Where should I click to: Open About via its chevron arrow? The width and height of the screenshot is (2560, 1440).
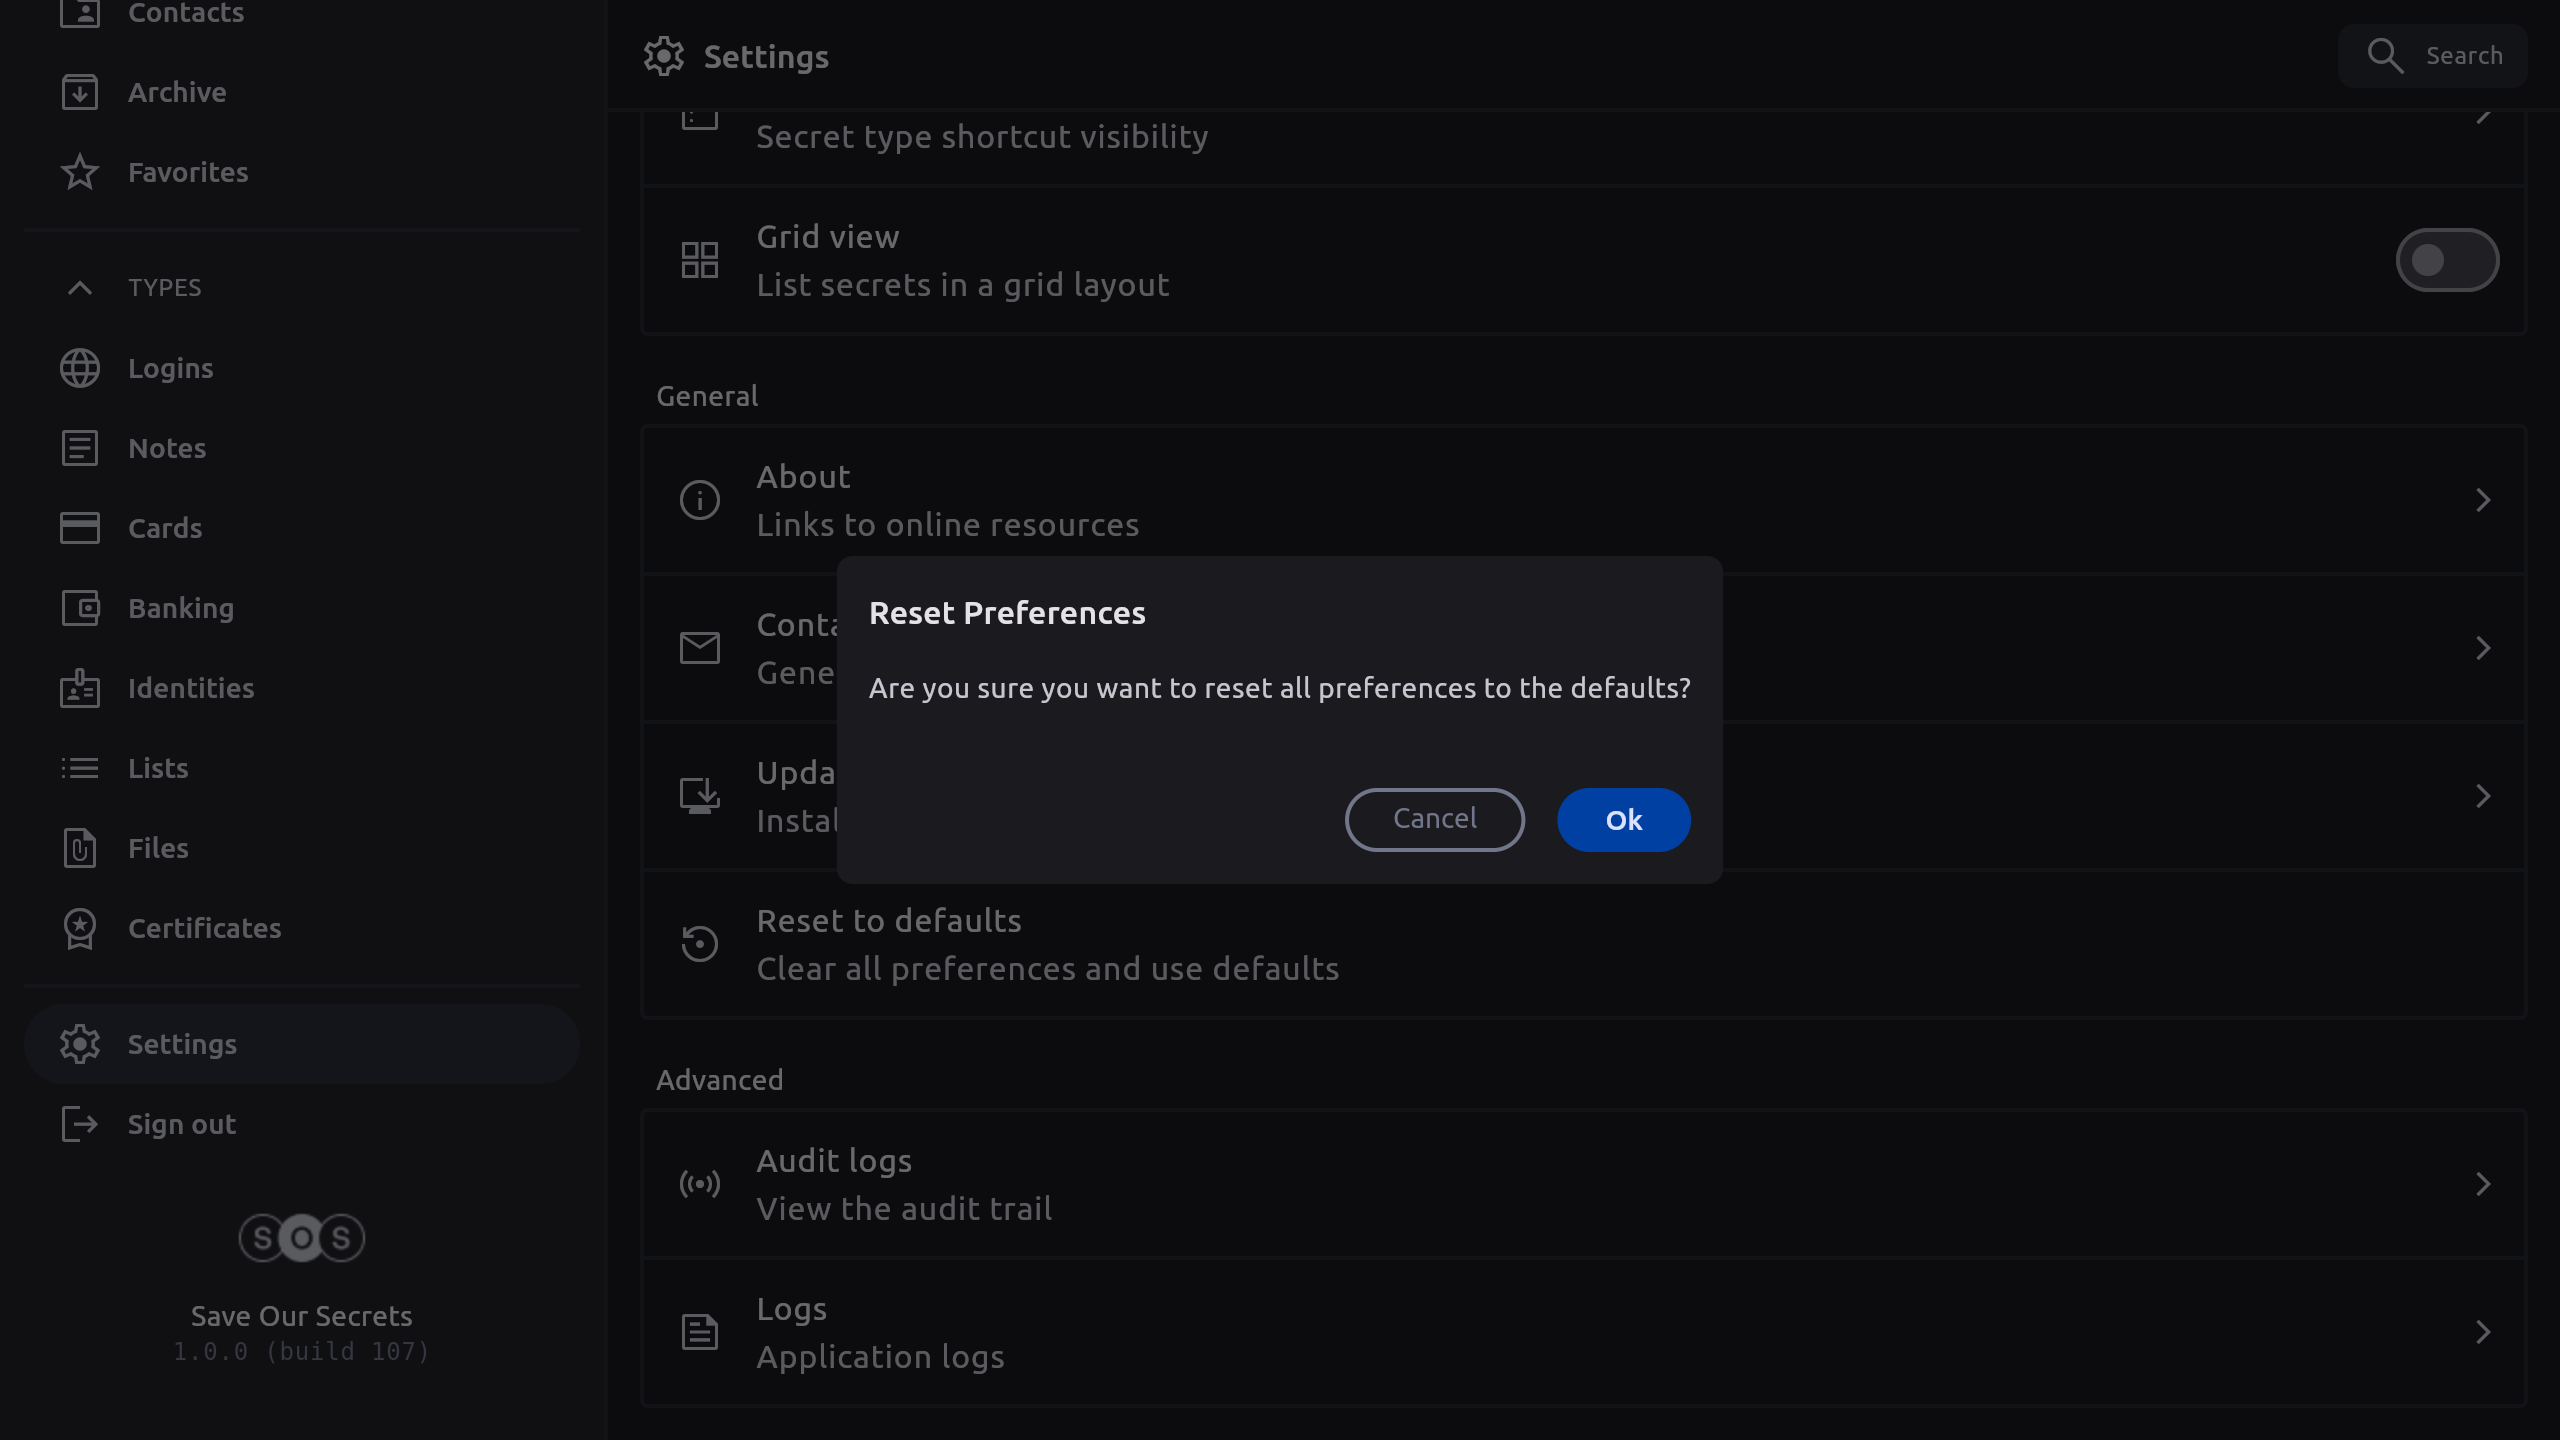click(2482, 500)
